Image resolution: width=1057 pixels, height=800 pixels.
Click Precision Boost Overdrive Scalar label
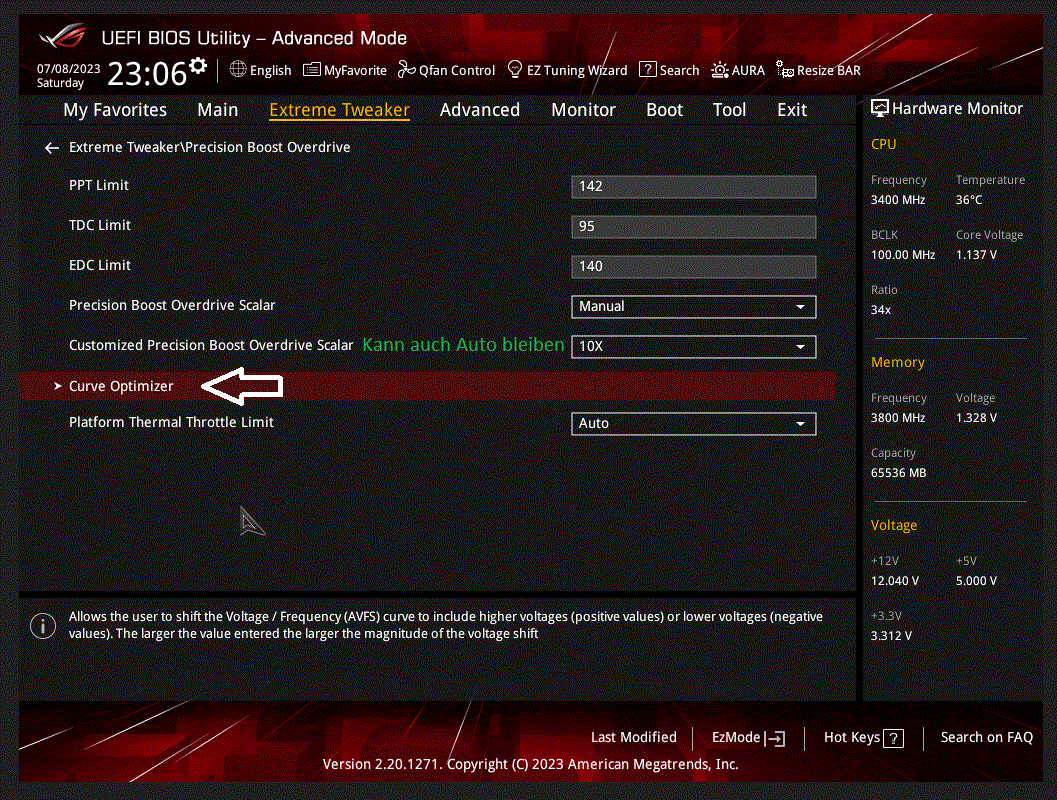pos(172,305)
